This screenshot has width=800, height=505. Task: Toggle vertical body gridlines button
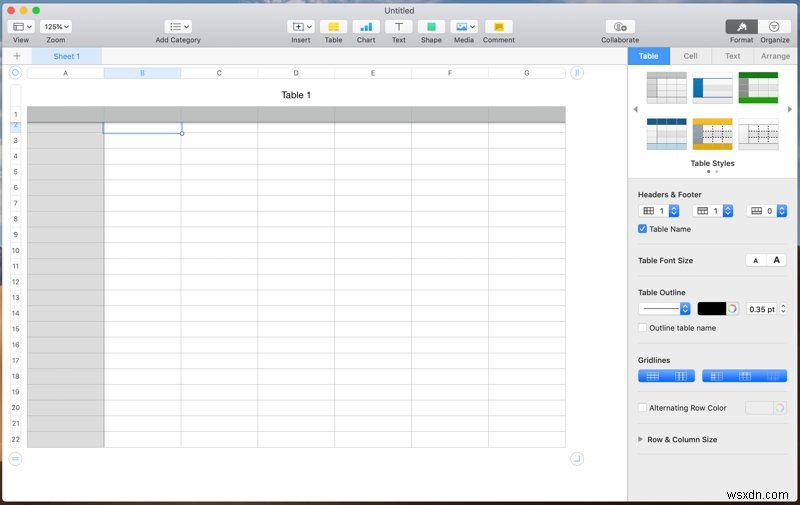pyautogui.click(x=681, y=376)
